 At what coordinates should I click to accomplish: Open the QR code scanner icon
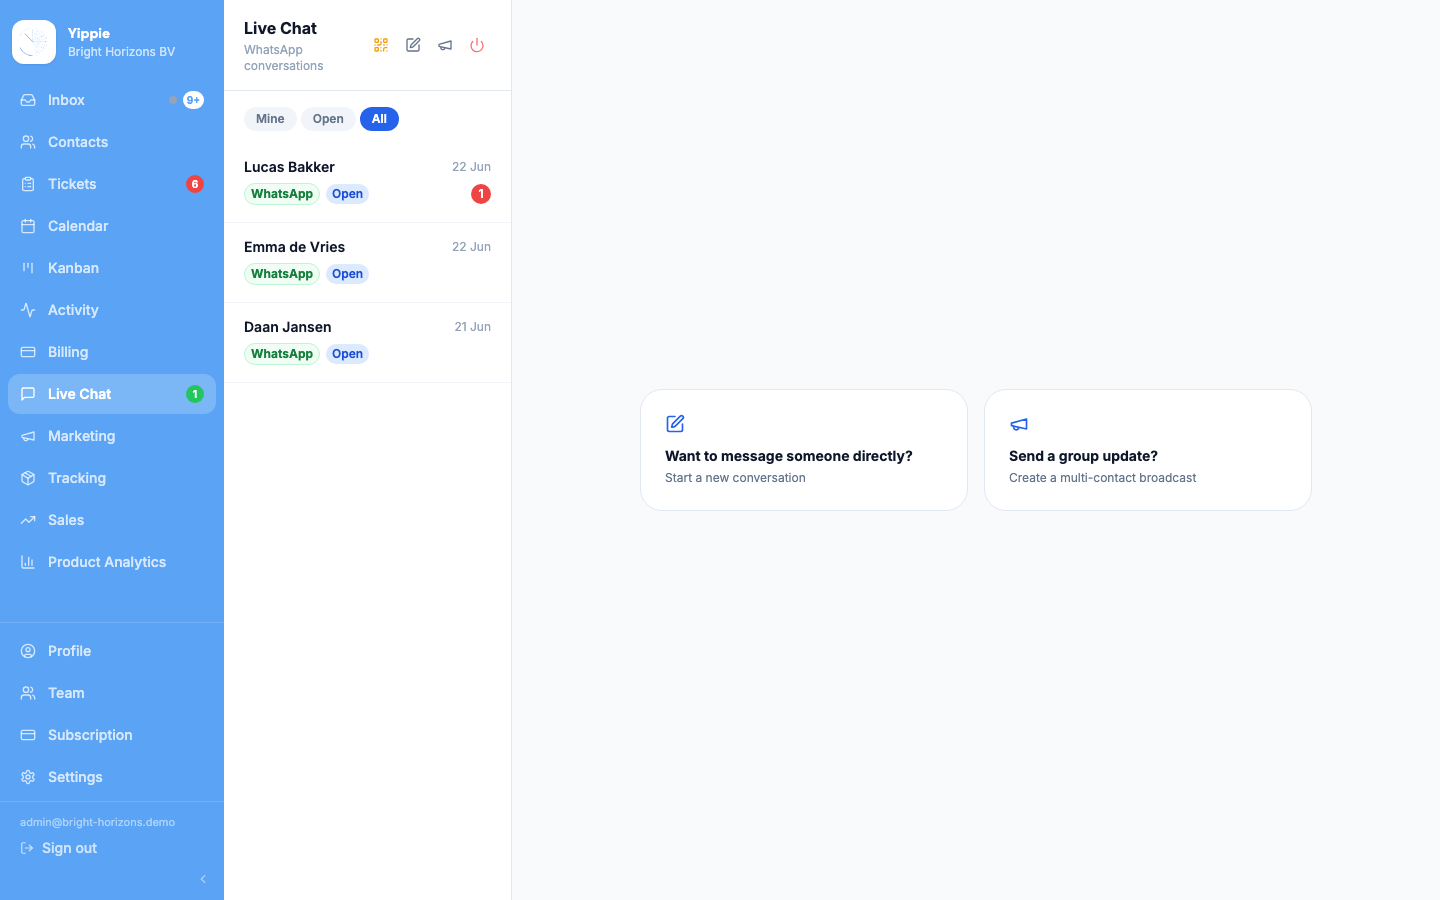(x=381, y=45)
